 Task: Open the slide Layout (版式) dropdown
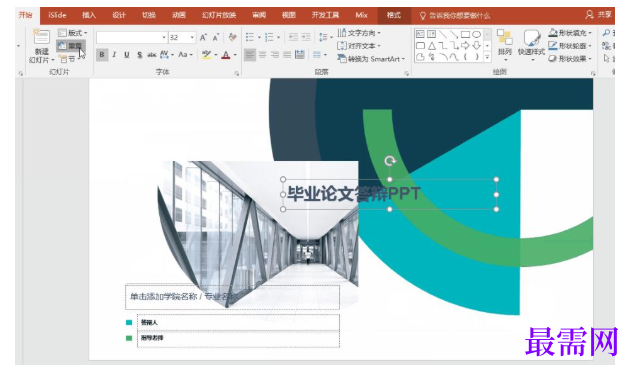[x=72, y=33]
